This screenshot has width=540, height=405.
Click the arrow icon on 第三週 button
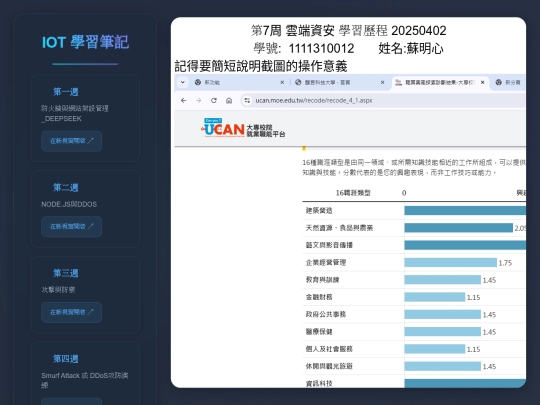pos(90,312)
